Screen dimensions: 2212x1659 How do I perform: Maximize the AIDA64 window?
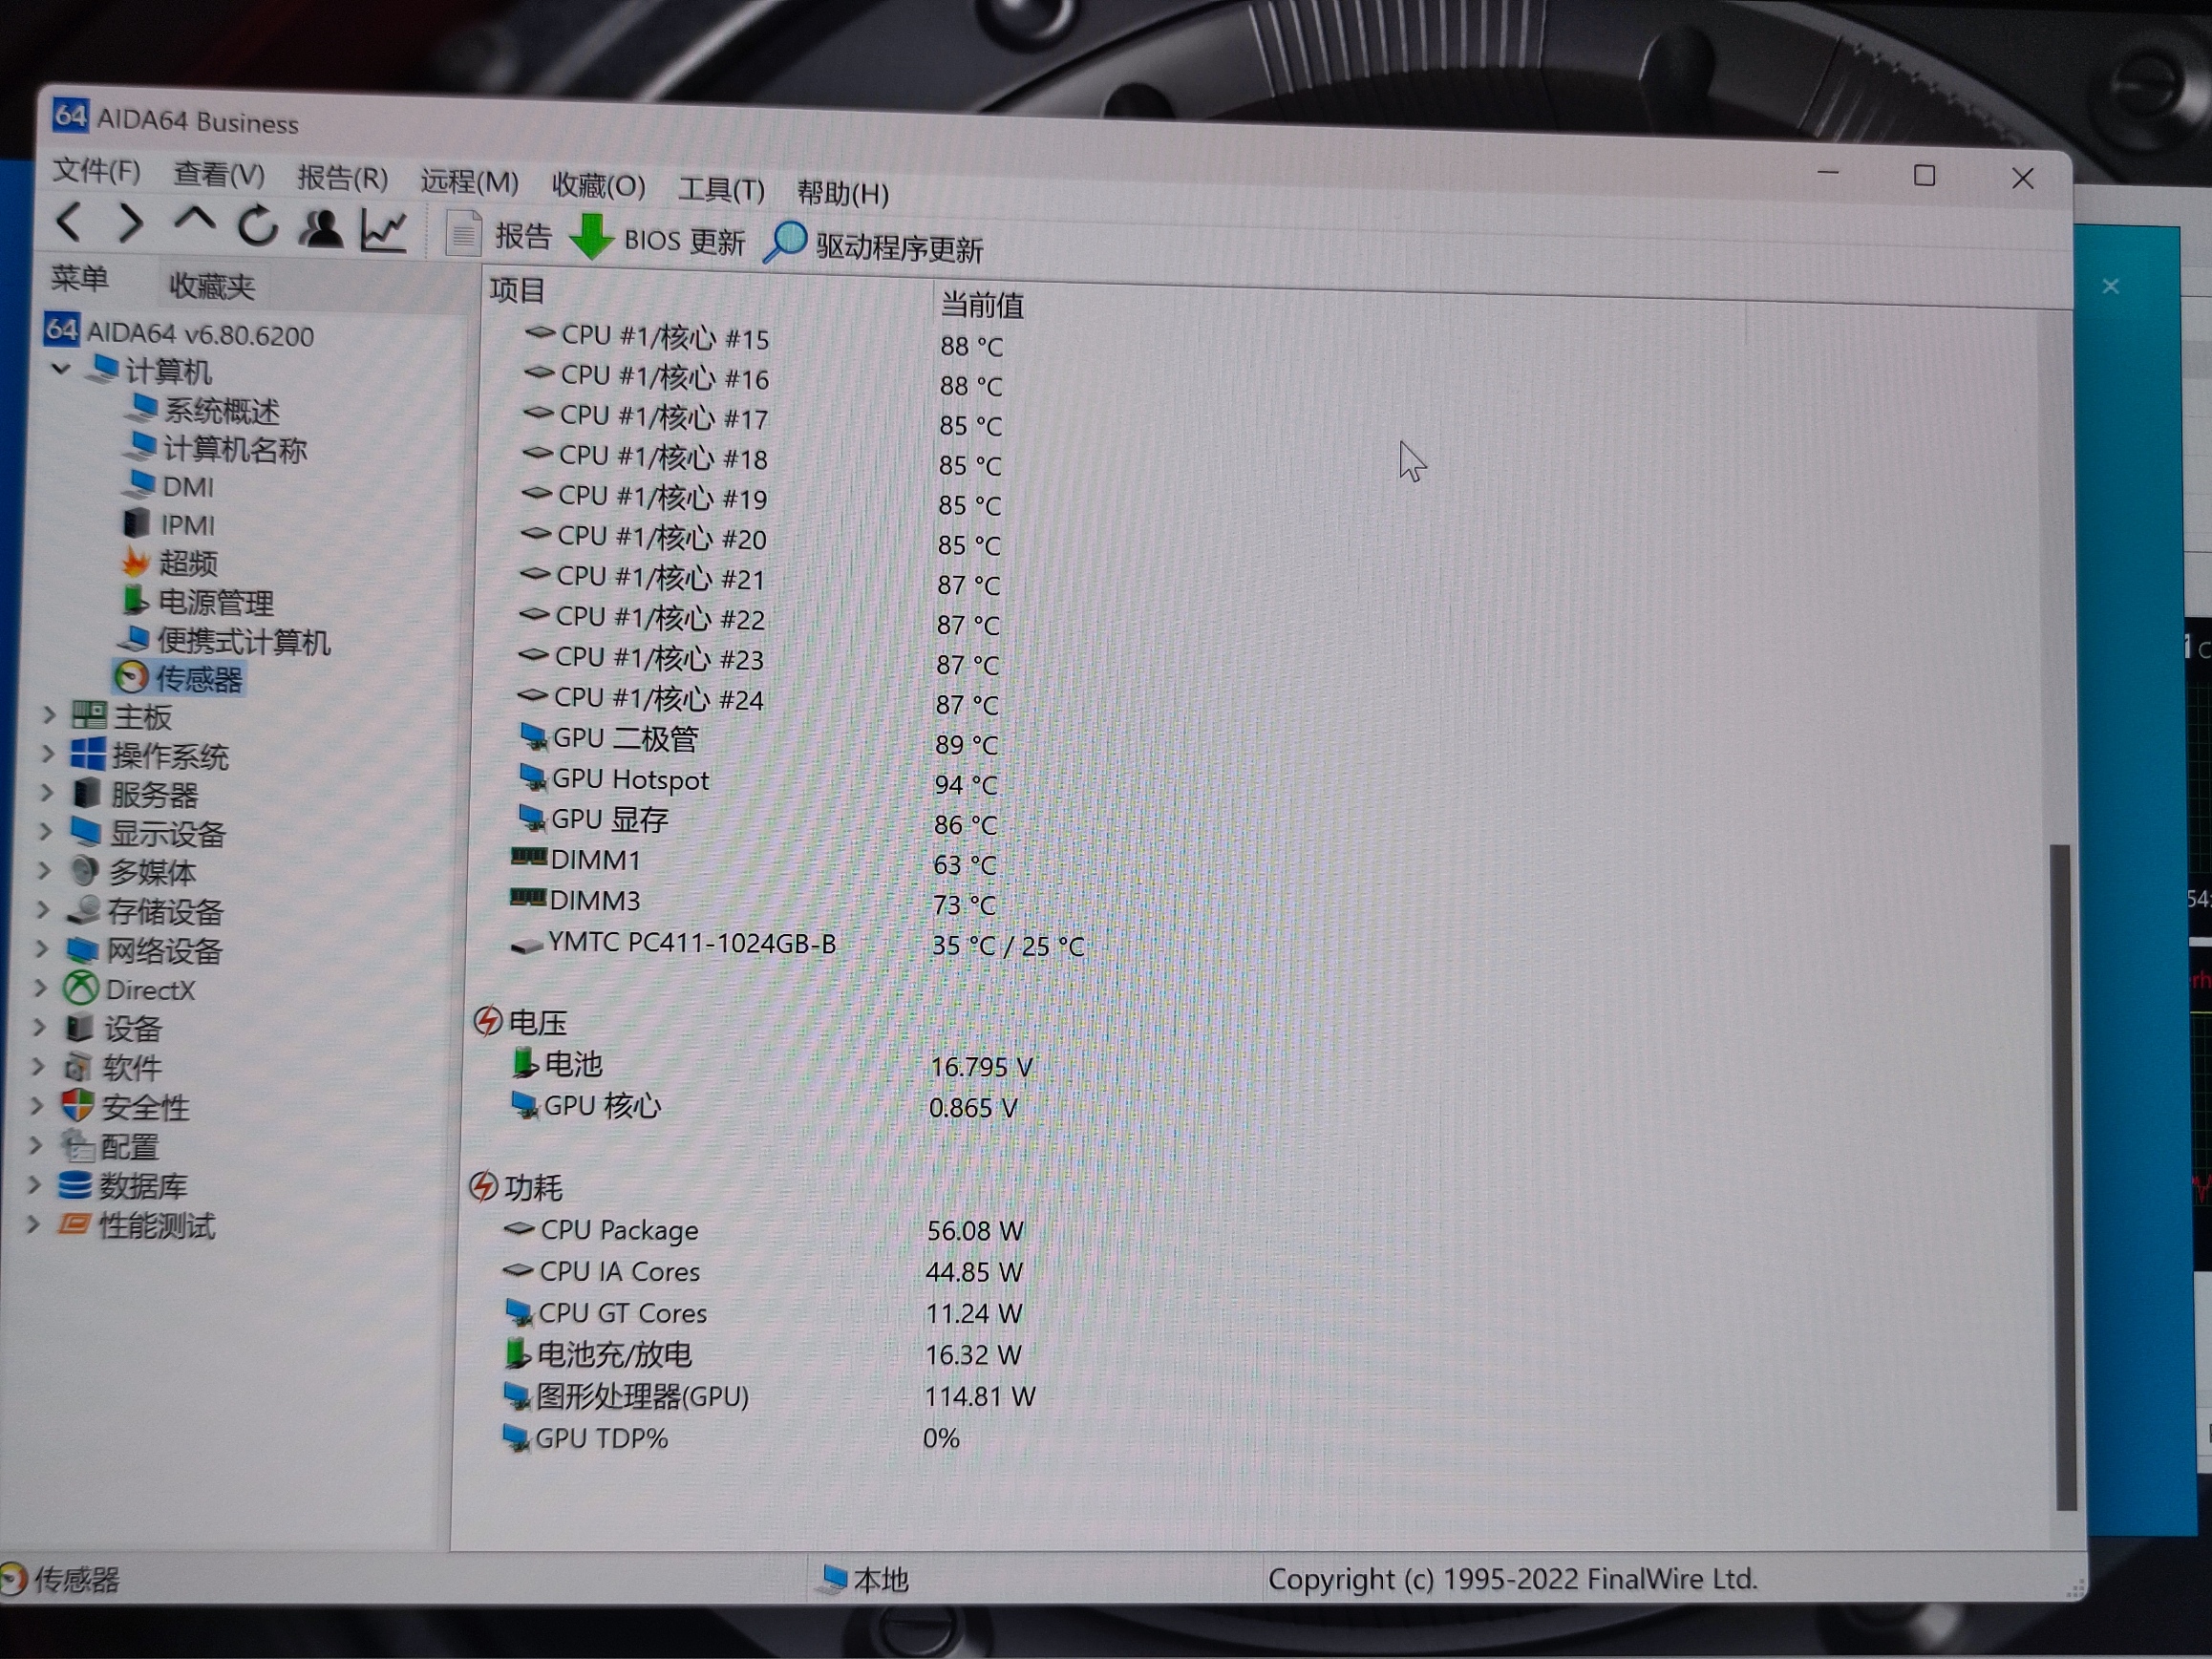coord(1924,176)
